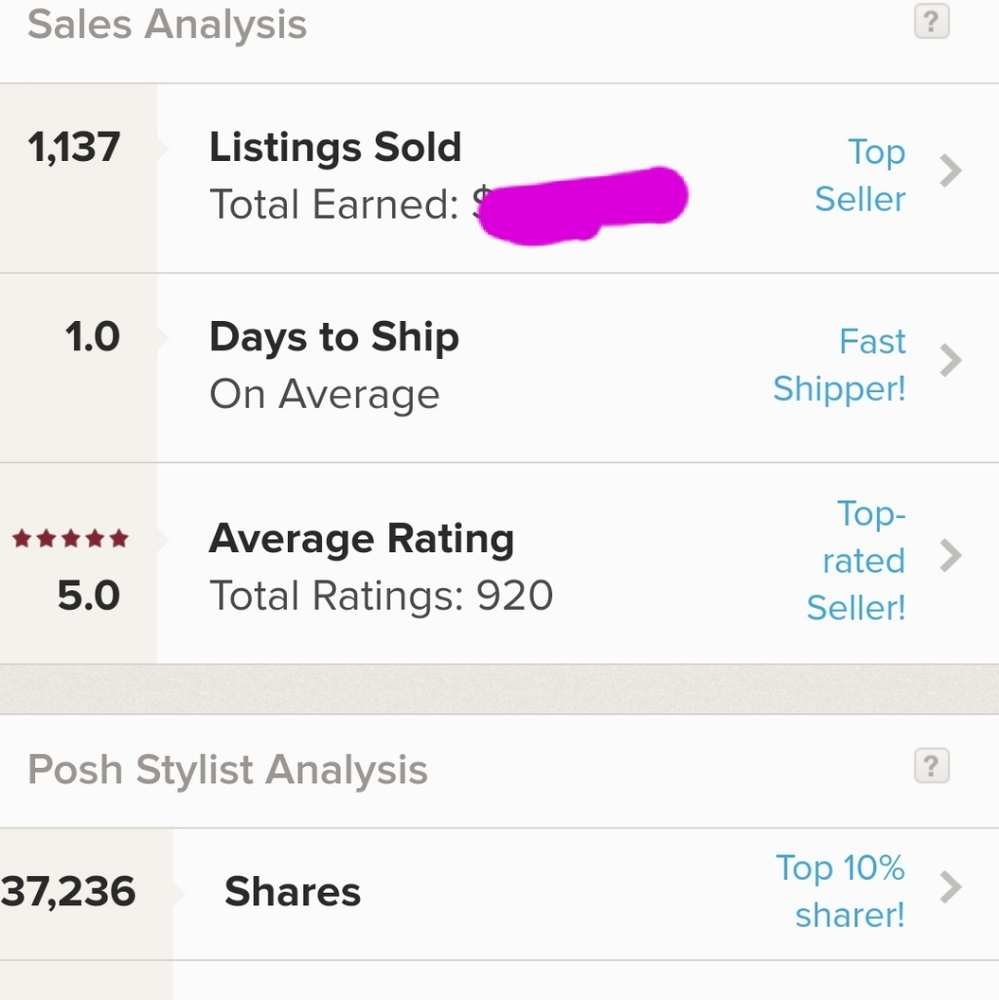Click the 37,236 shares count
This screenshot has height=1000, width=999.
click(68, 892)
